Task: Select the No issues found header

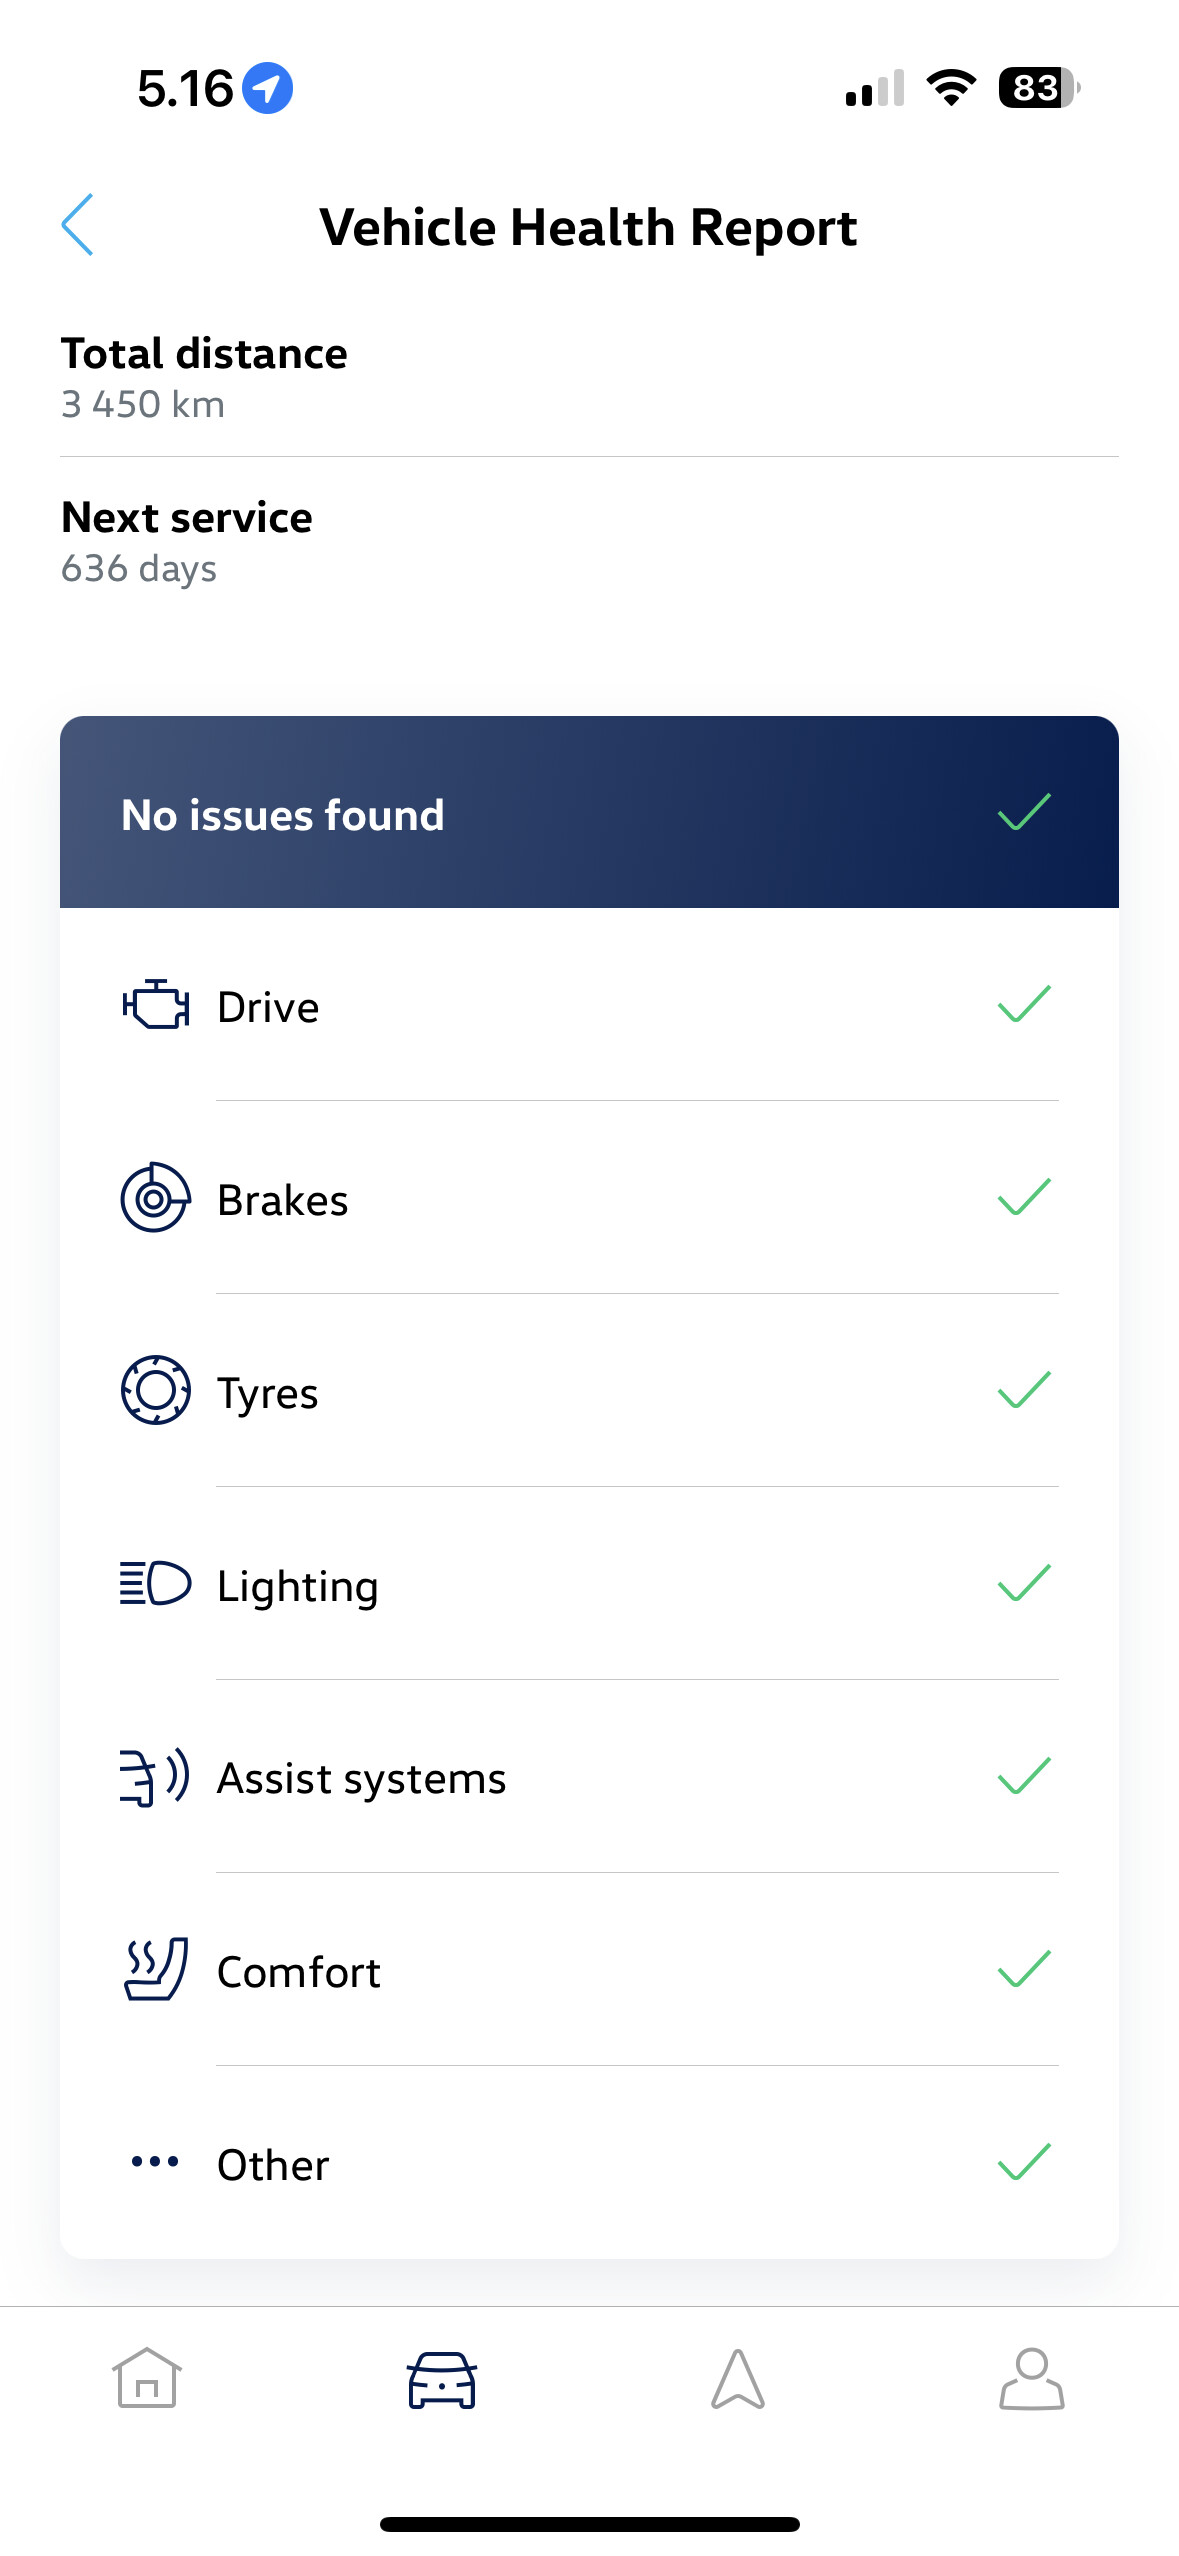Action: click(x=589, y=812)
